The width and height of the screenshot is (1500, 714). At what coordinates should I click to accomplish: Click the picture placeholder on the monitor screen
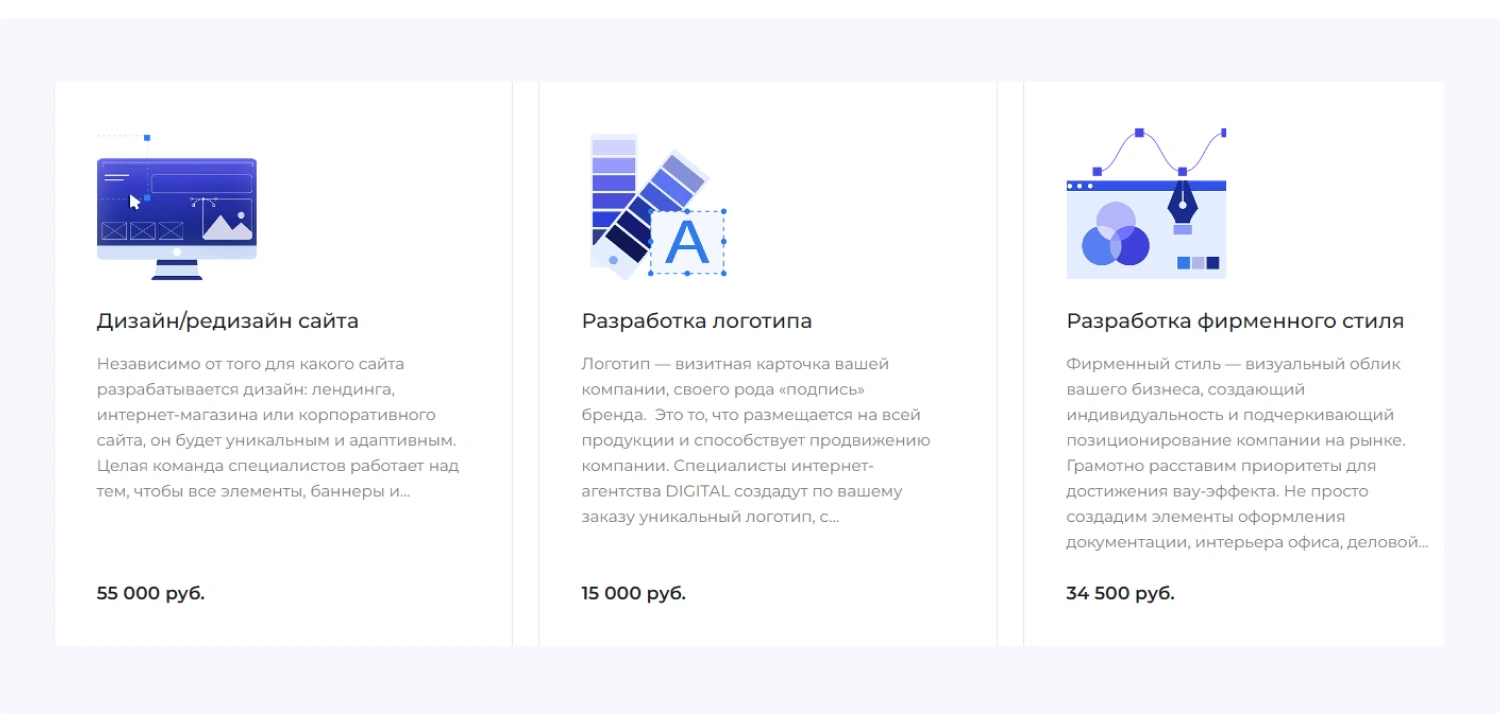click(227, 220)
